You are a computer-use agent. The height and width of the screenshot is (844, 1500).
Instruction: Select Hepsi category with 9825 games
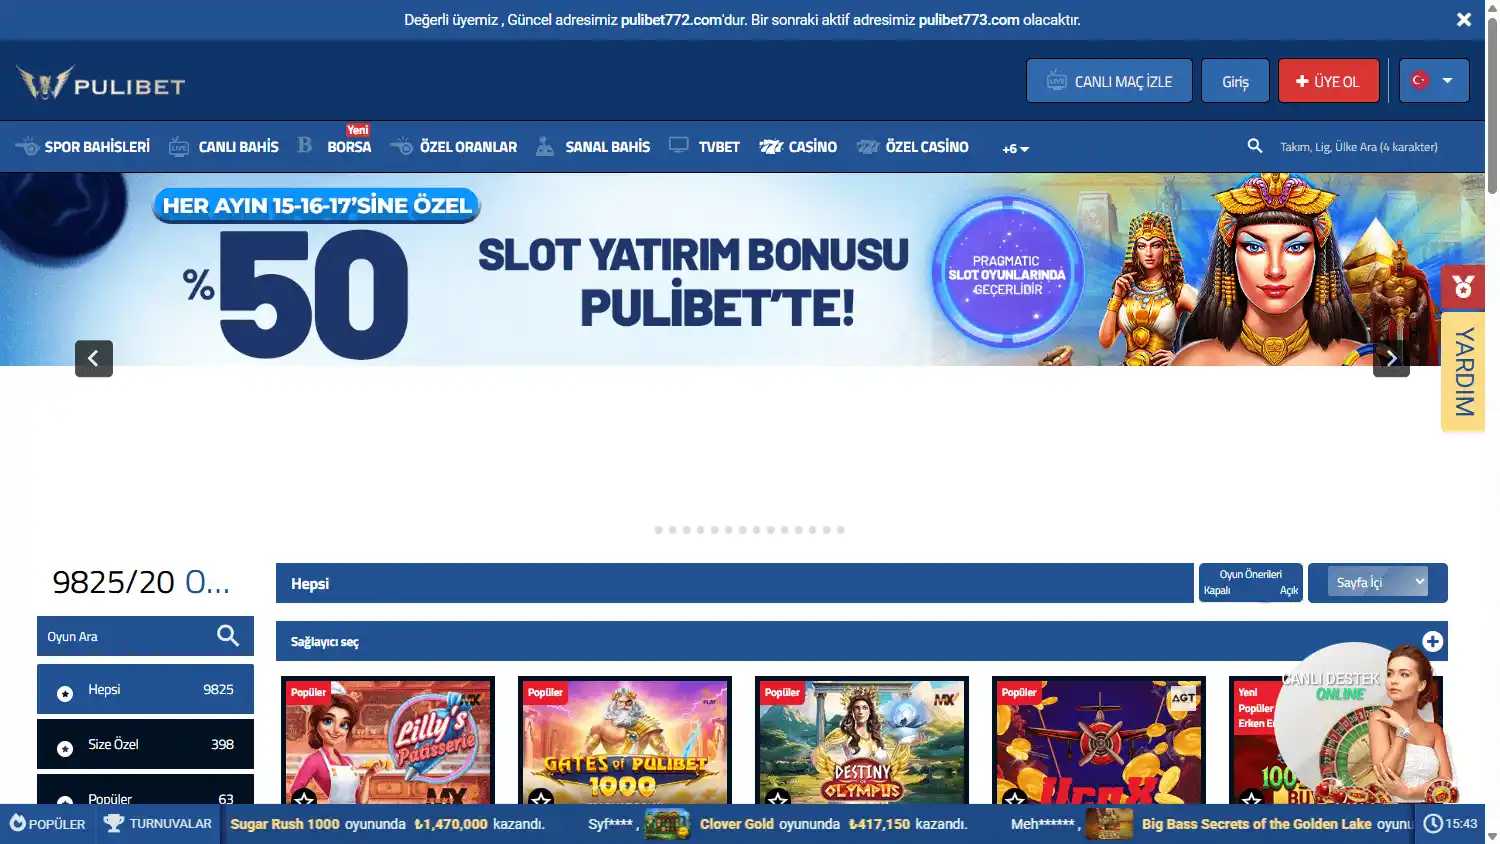[145, 689]
